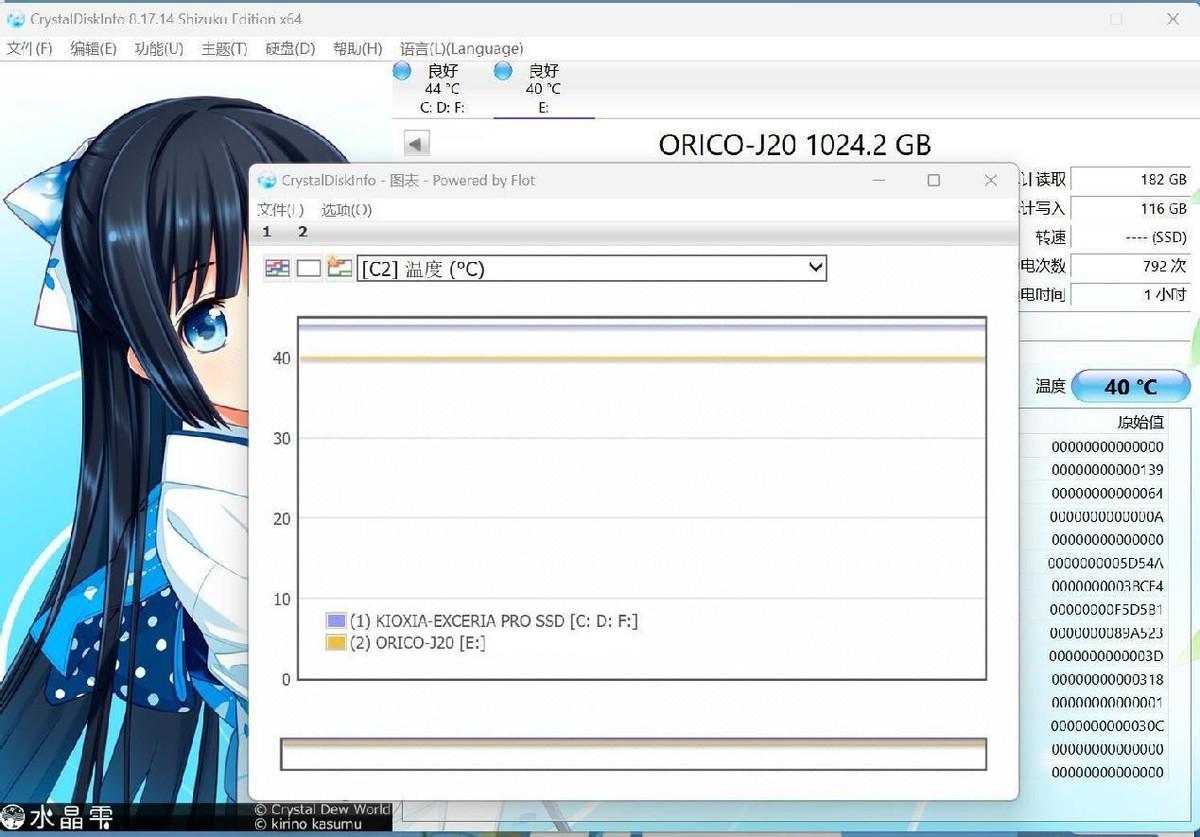Screen dimensions: 1200x837
Task: Minimize the graph window
Action: pos(879,180)
